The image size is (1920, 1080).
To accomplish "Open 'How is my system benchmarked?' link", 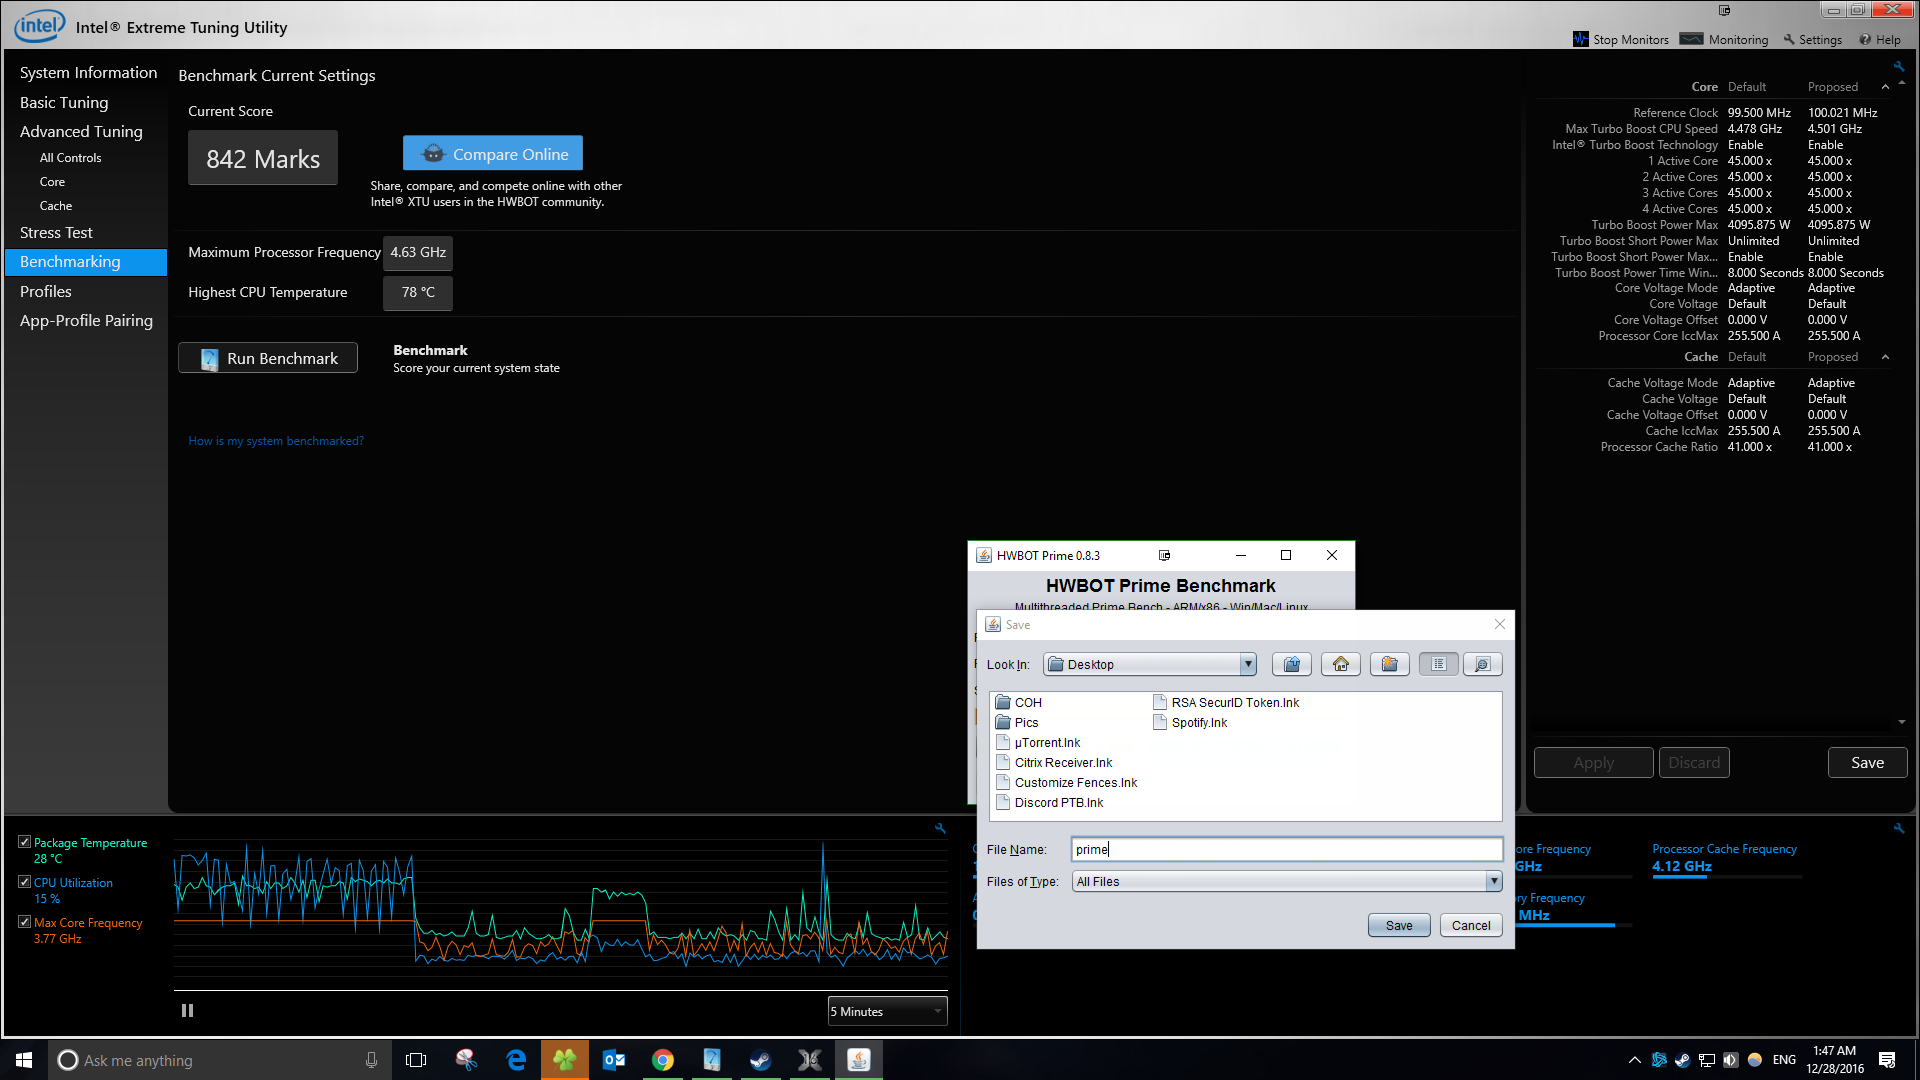I will coord(276,441).
